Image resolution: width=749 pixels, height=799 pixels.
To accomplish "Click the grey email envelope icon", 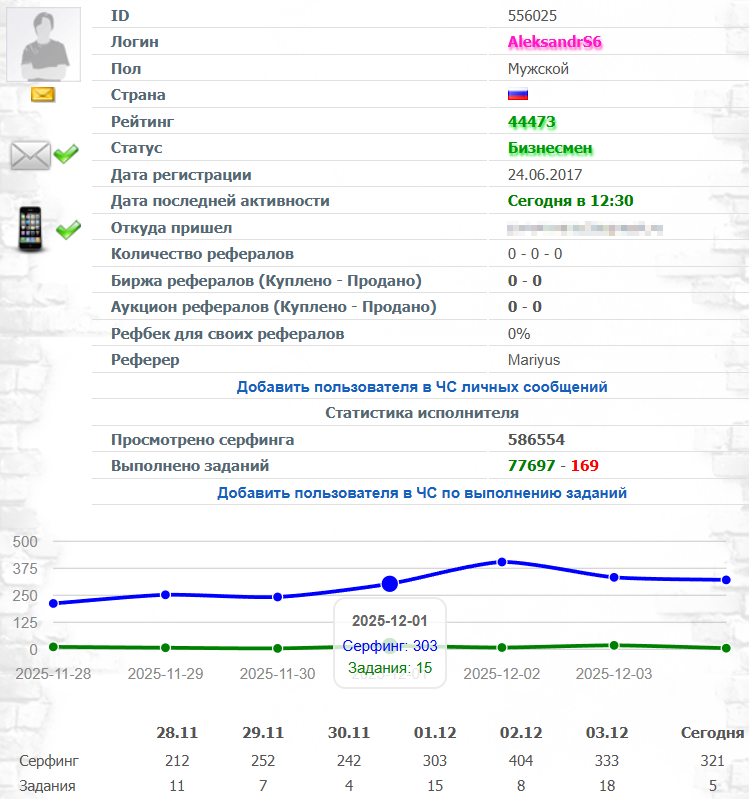I will tap(30, 155).
